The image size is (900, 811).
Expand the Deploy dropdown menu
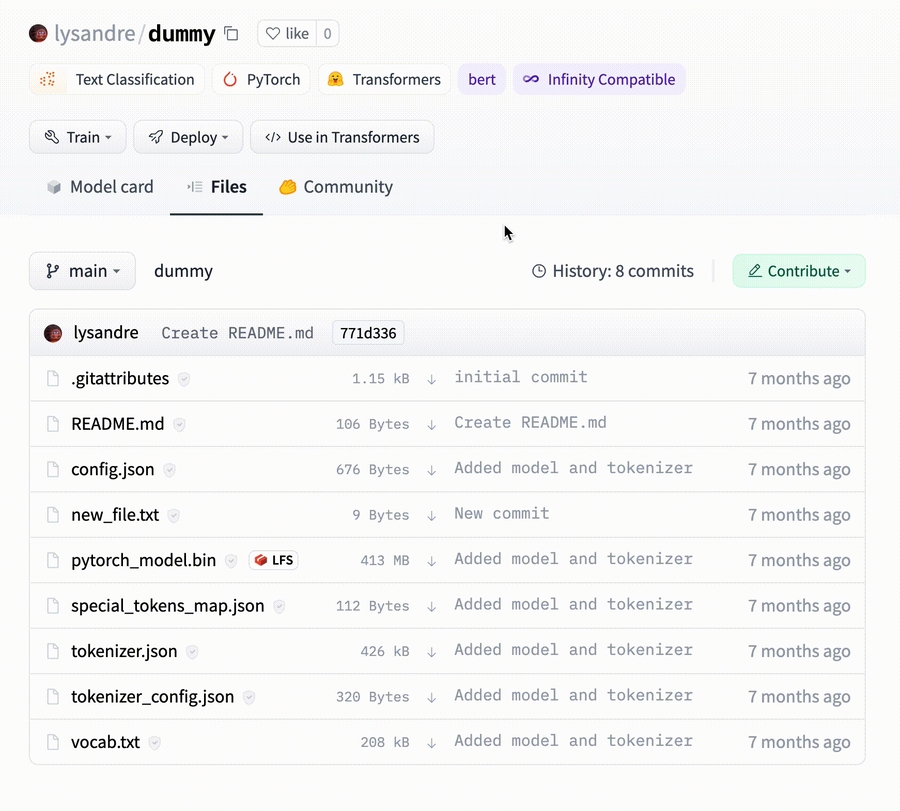[188, 137]
